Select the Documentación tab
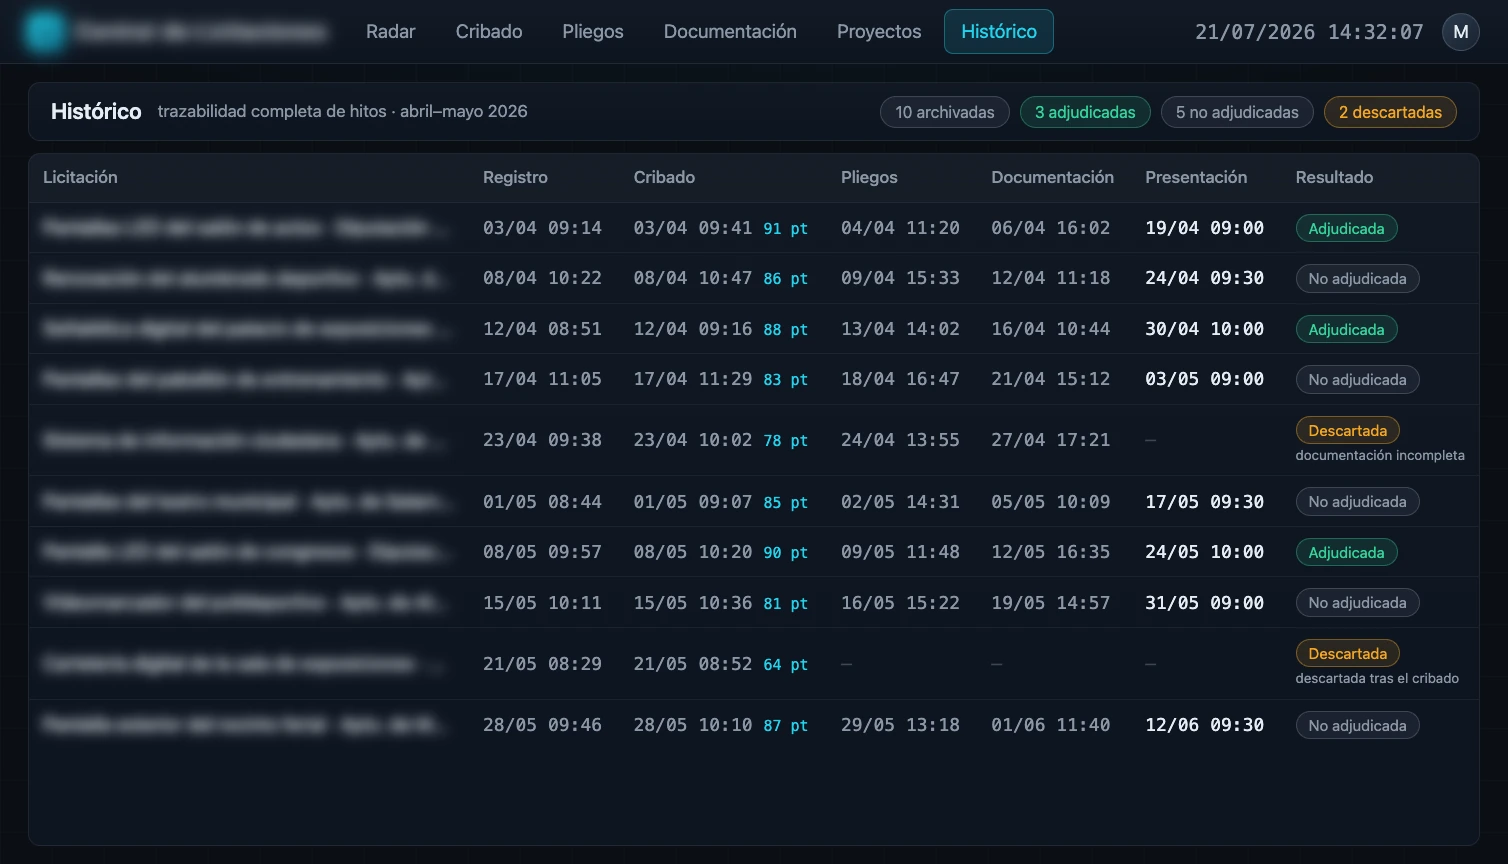Image resolution: width=1508 pixels, height=864 pixels. pyautogui.click(x=730, y=32)
